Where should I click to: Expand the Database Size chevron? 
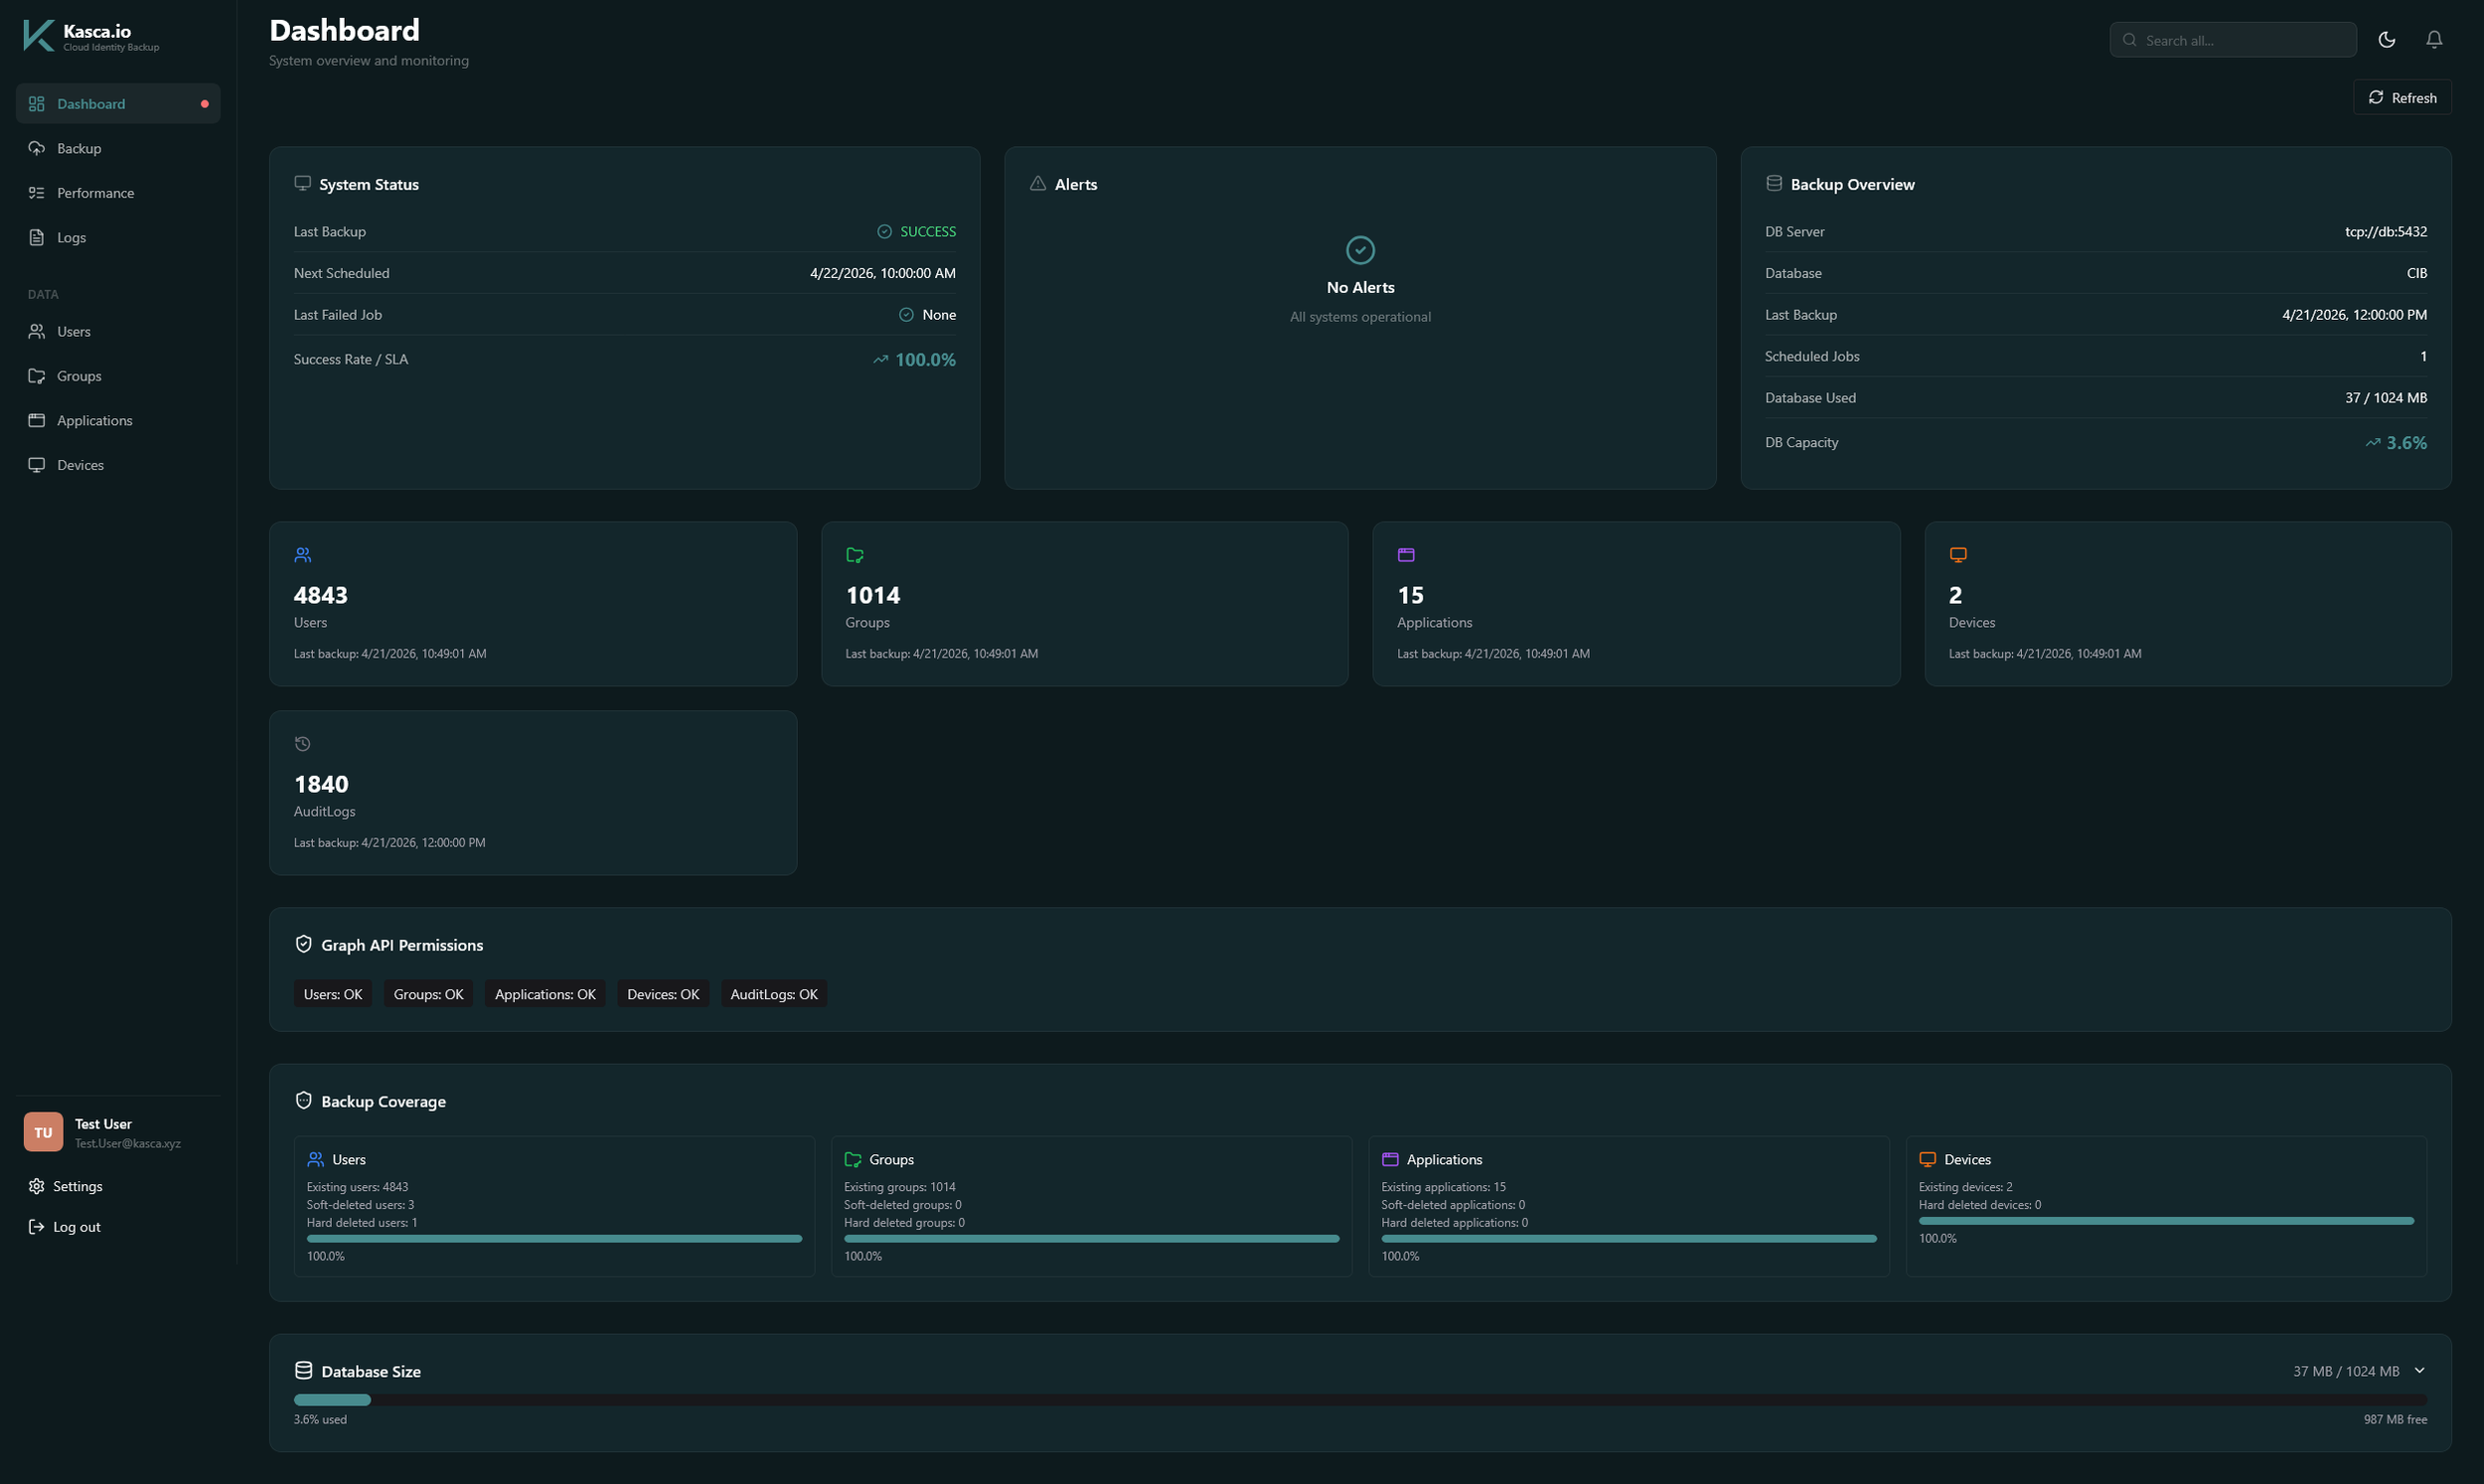(2419, 1370)
